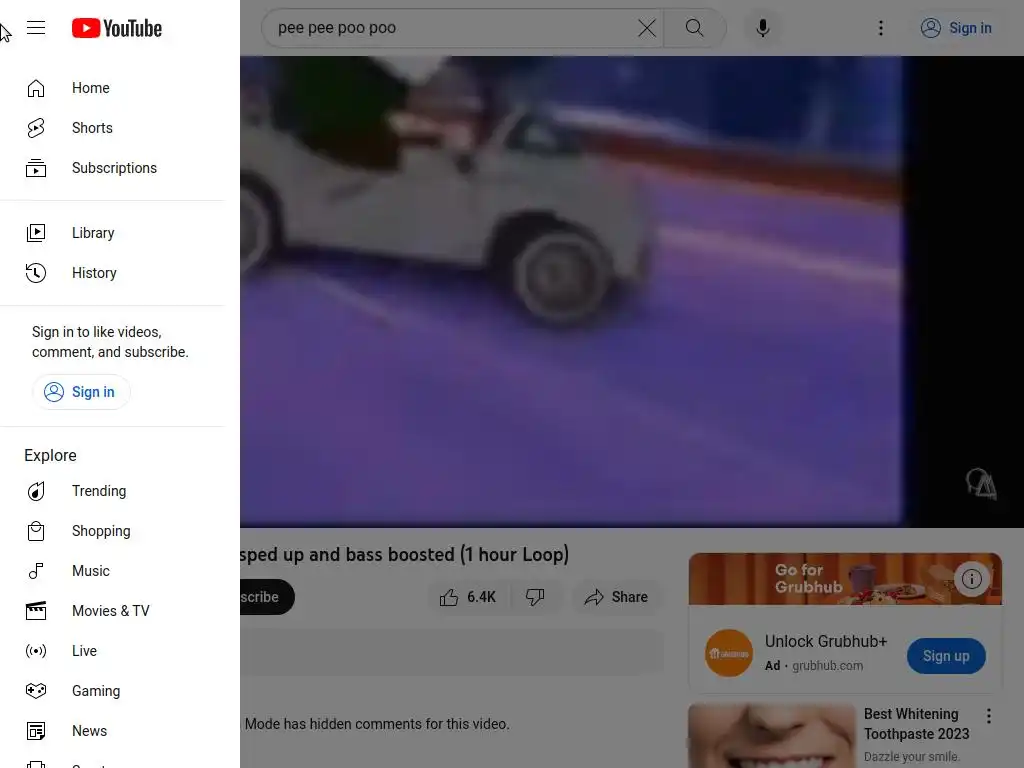Click the Subscriptions icon
This screenshot has height=768, width=1024.
(36, 168)
